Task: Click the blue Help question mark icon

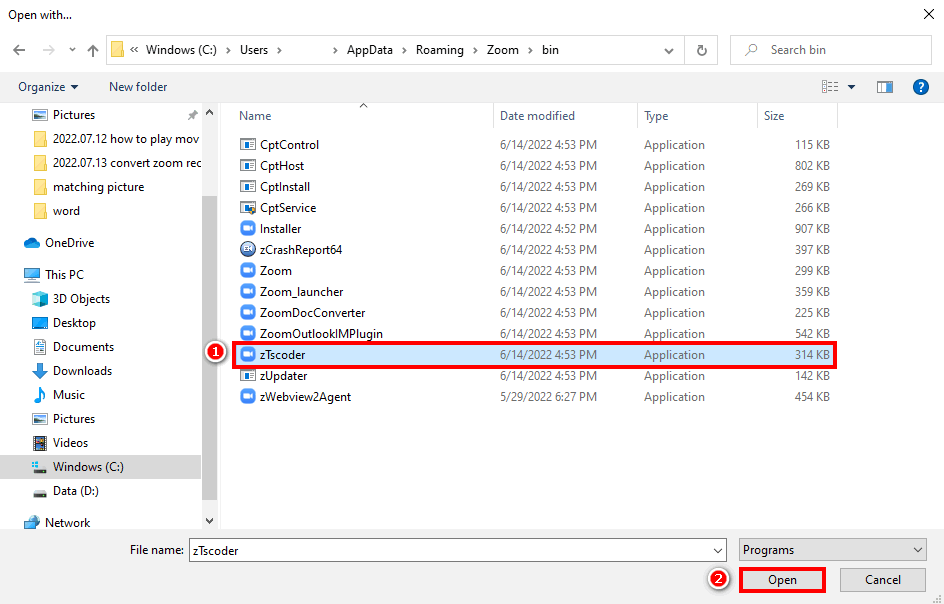Action: [921, 87]
